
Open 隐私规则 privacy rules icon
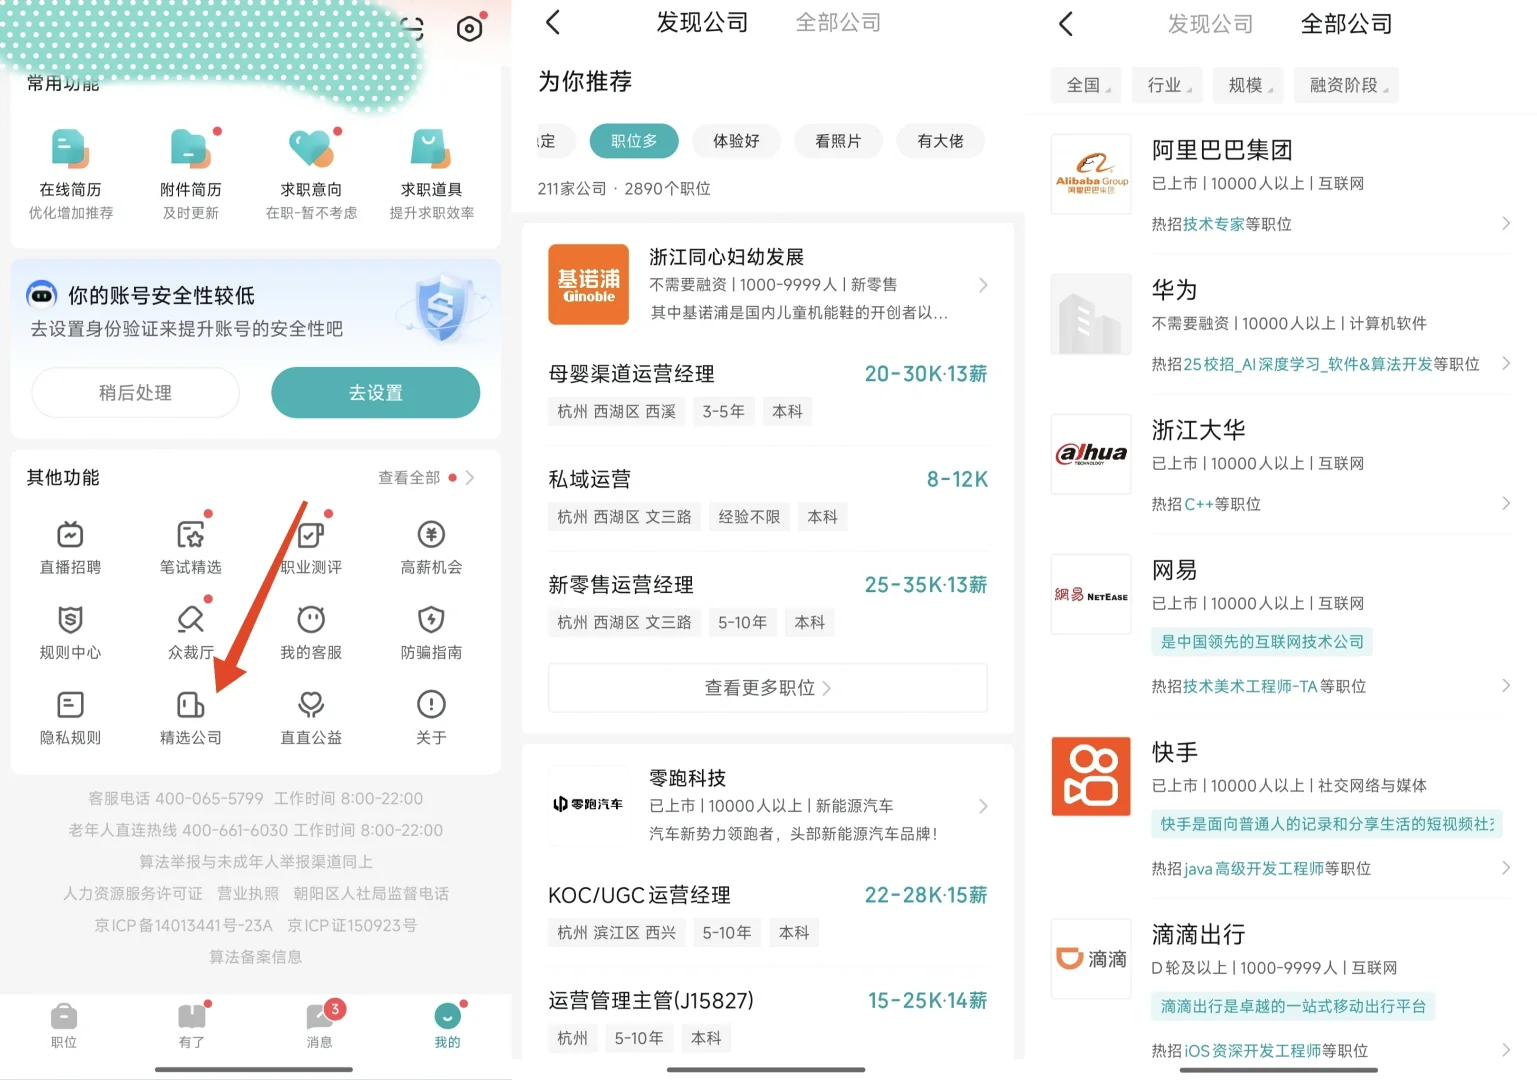click(70, 705)
